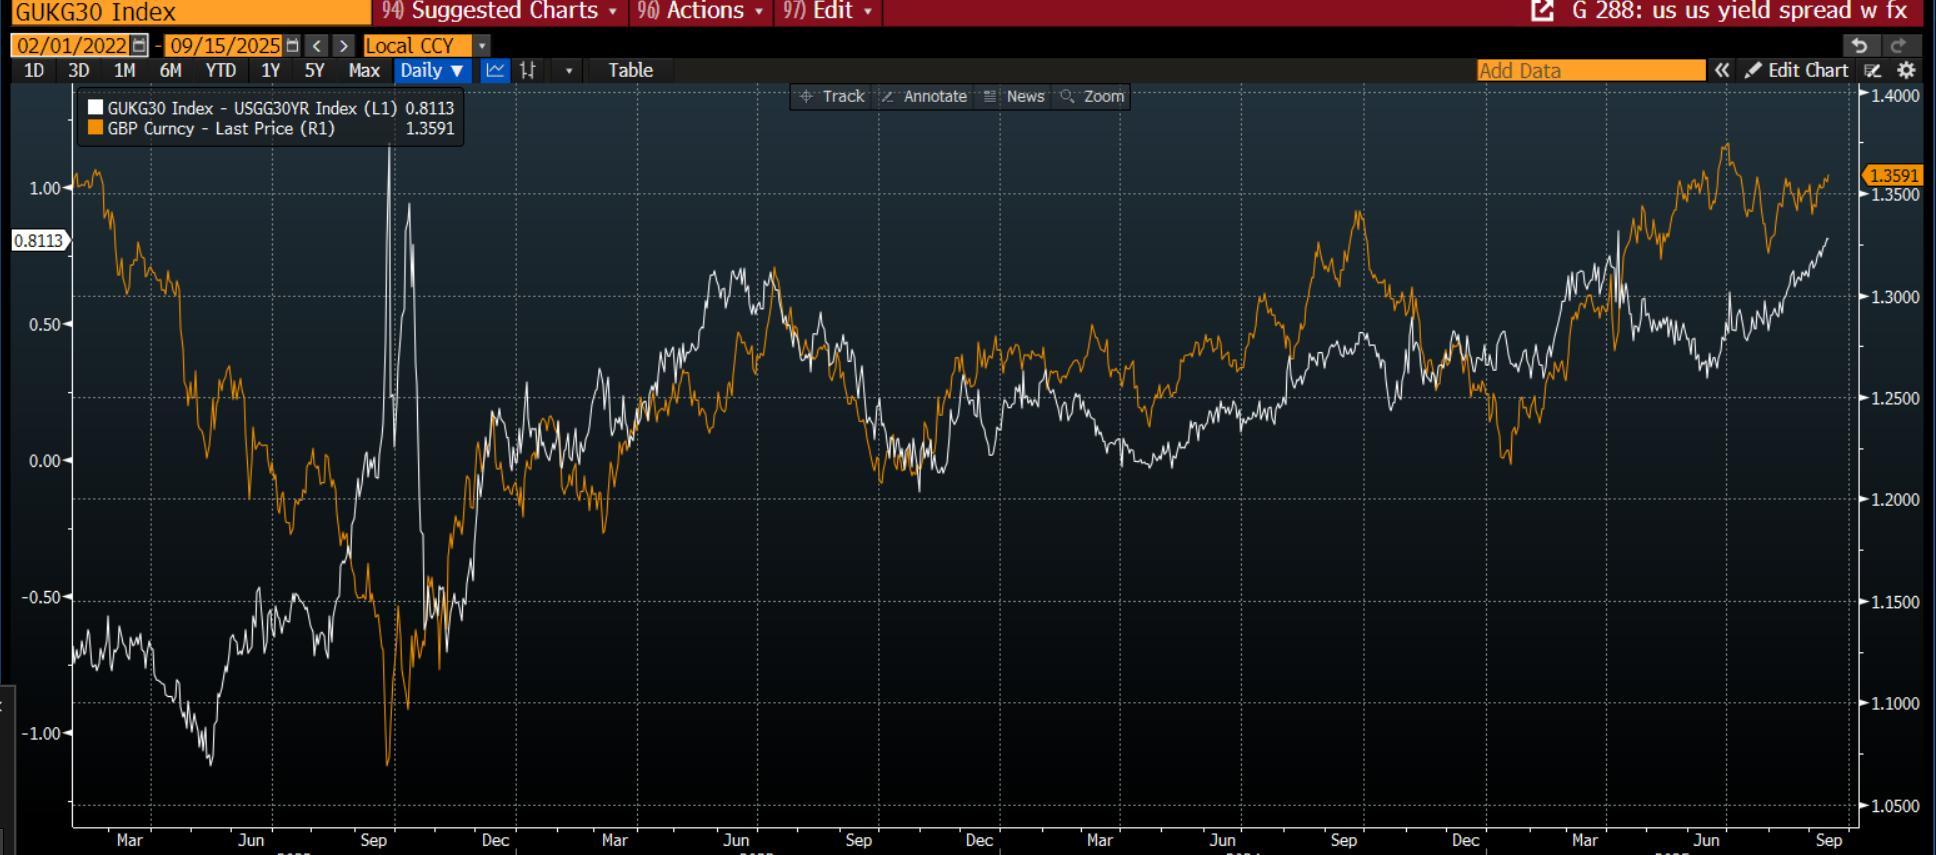Open chart settings gear icon
This screenshot has width=1936, height=855.
coord(1906,70)
